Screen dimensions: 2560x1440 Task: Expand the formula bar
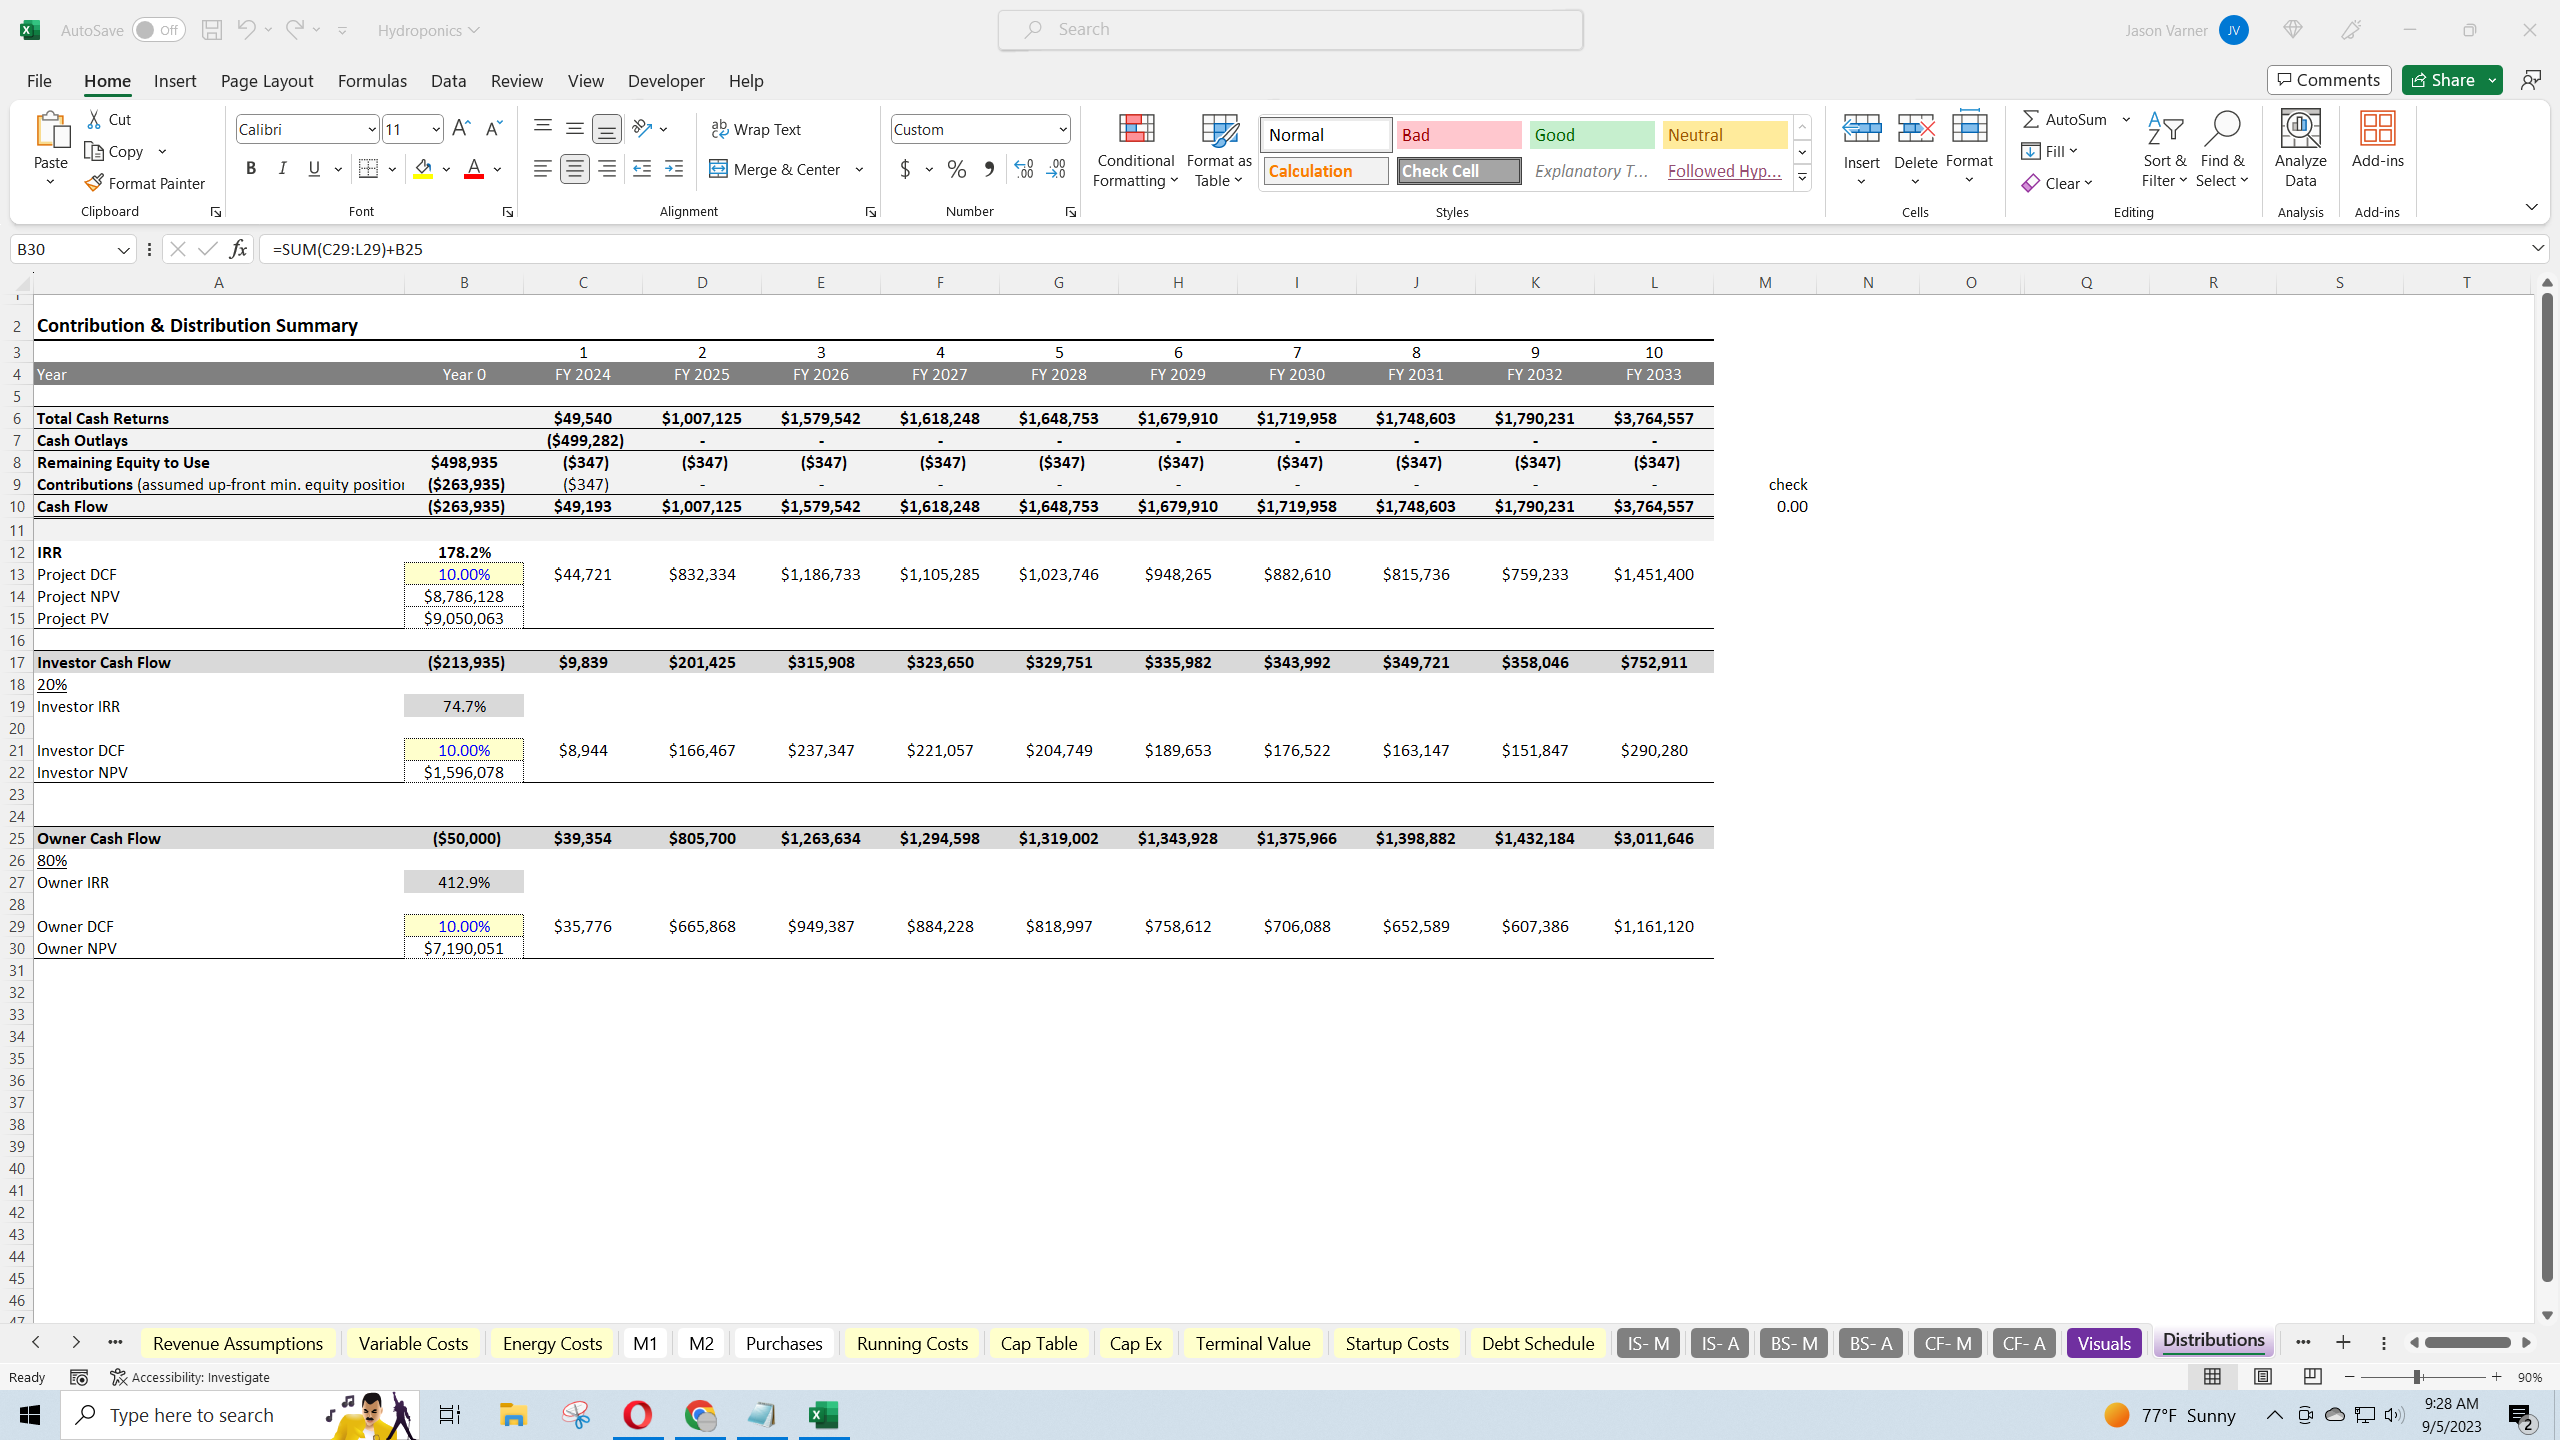tap(2538, 248)
